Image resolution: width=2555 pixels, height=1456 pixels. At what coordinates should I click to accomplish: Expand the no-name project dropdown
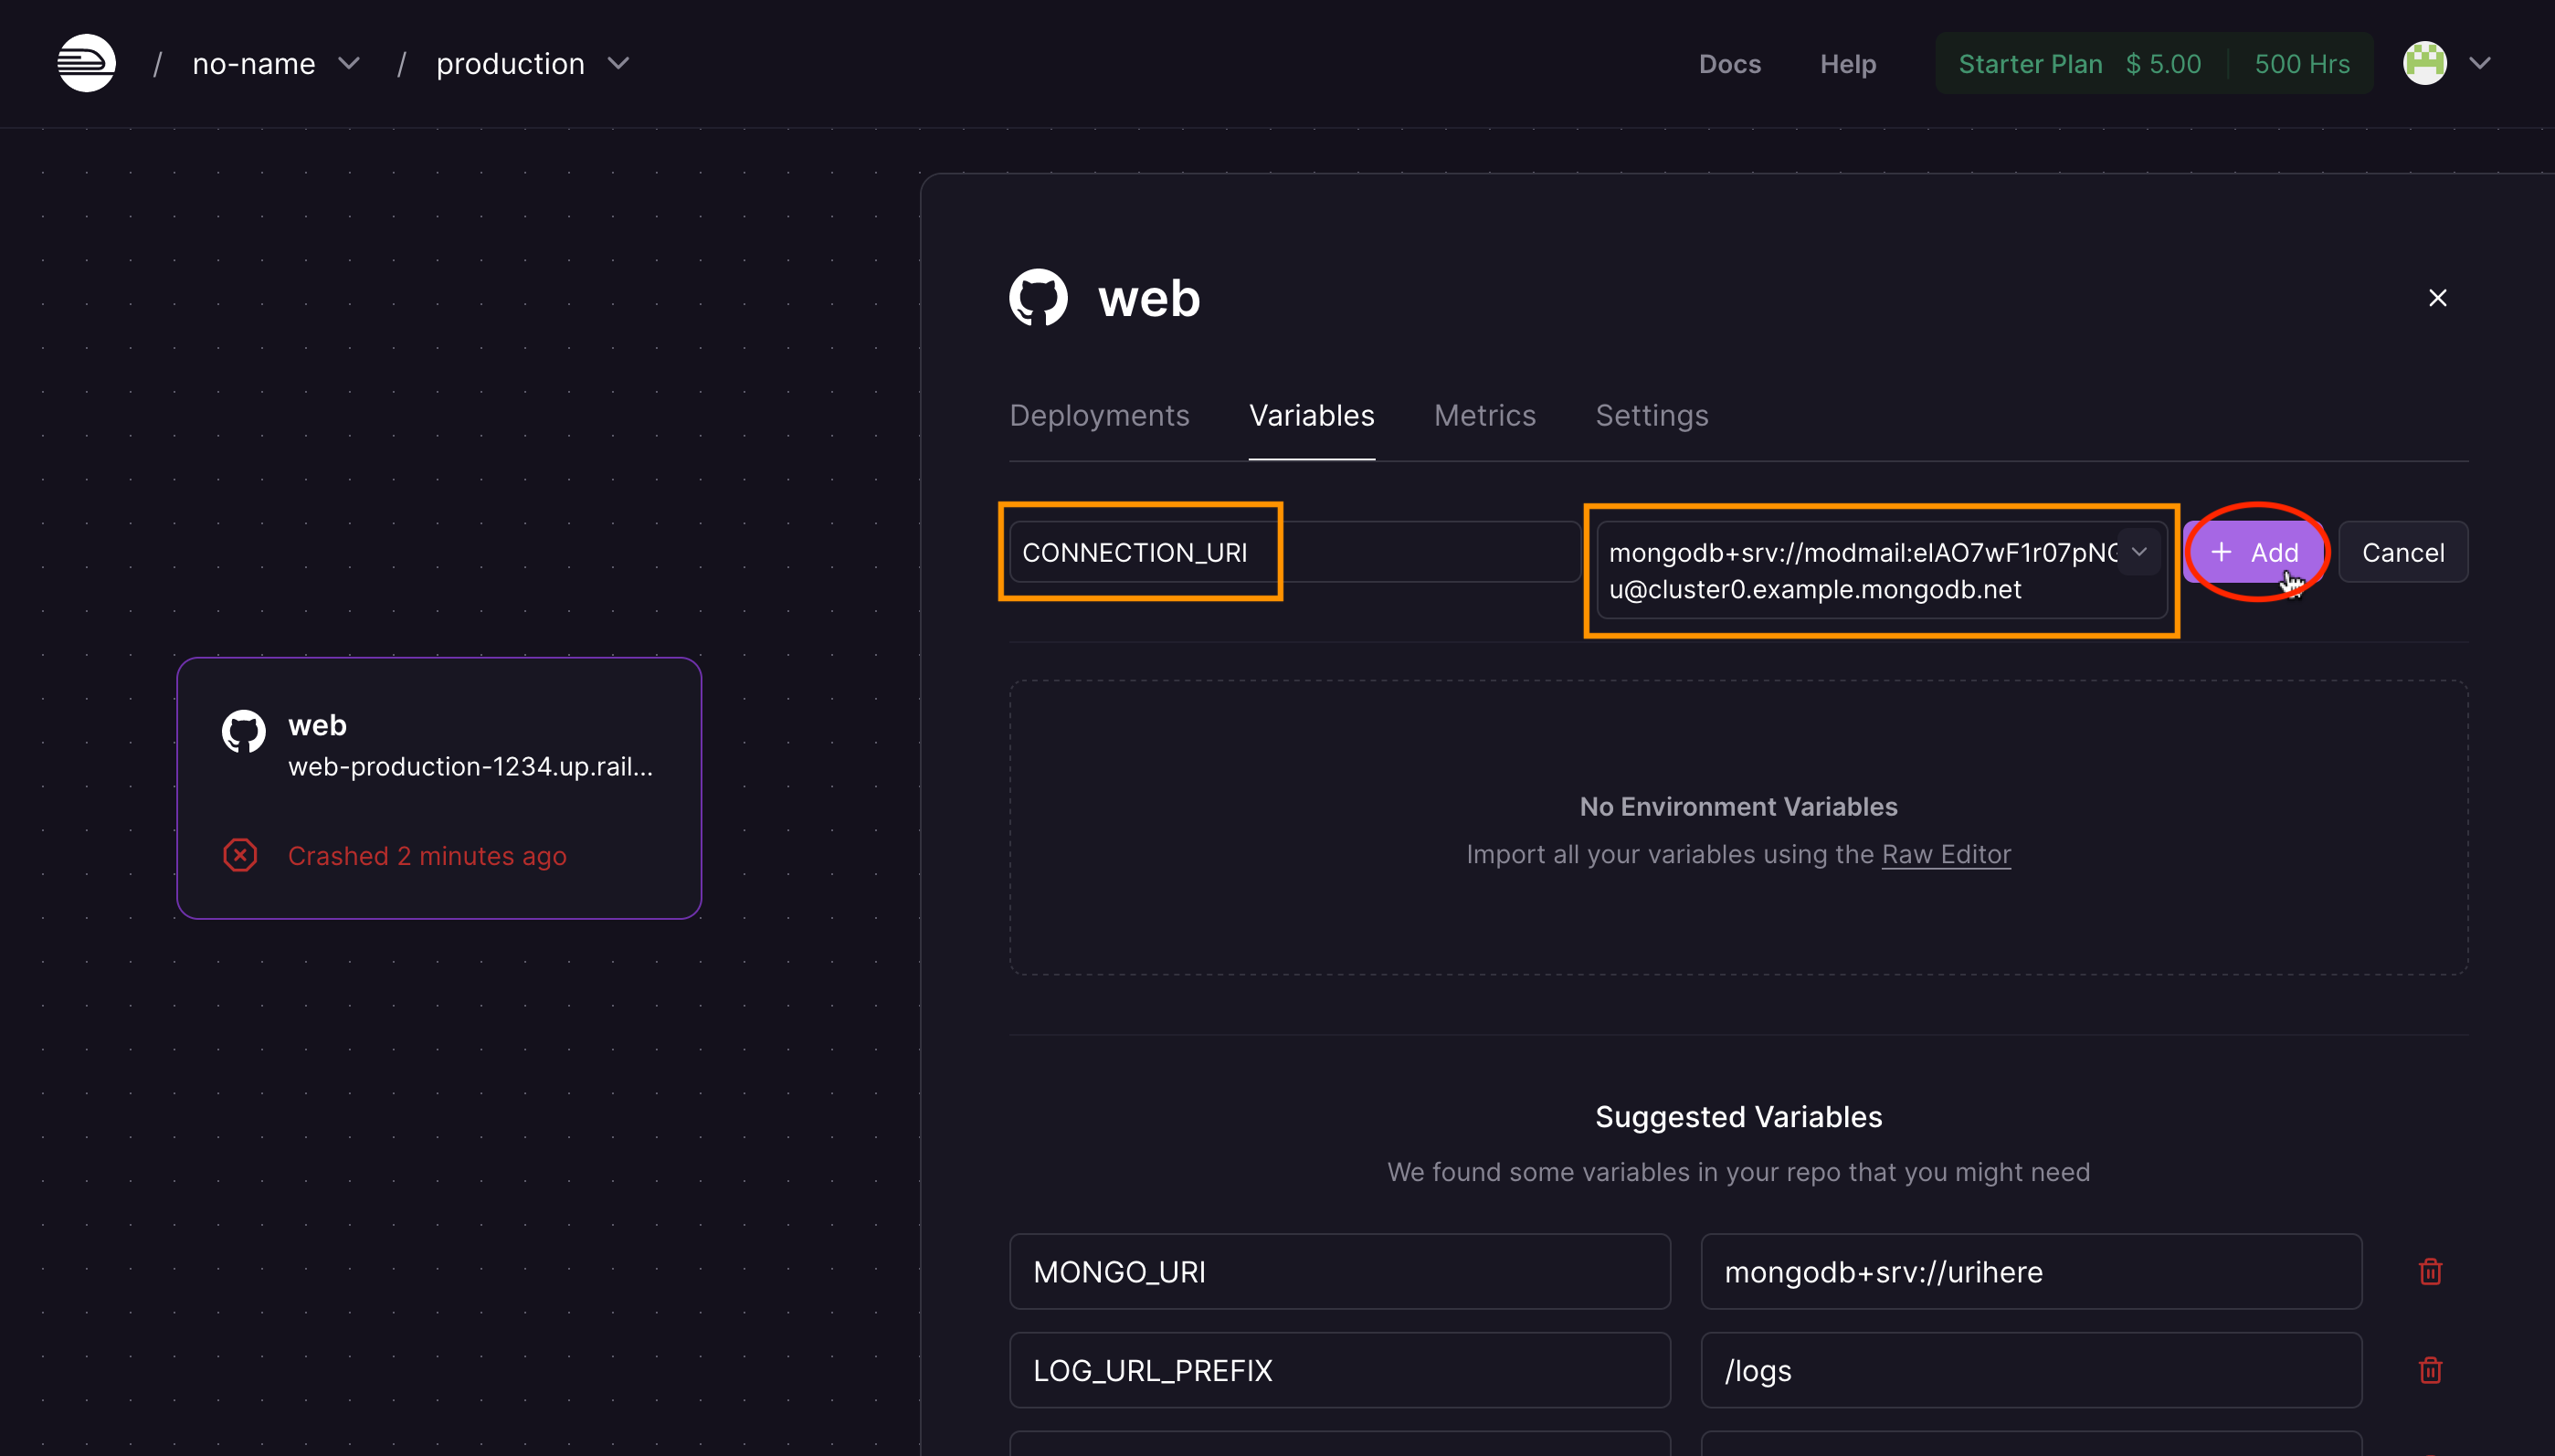click(x=349, y=63)
